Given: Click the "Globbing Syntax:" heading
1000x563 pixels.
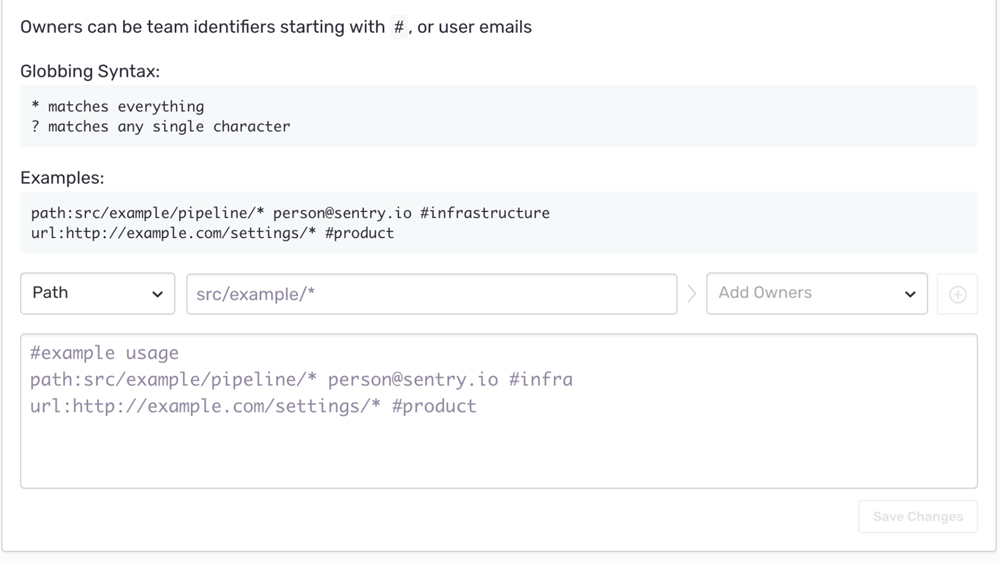Looking at the screenshot, I should coord(90,71).
